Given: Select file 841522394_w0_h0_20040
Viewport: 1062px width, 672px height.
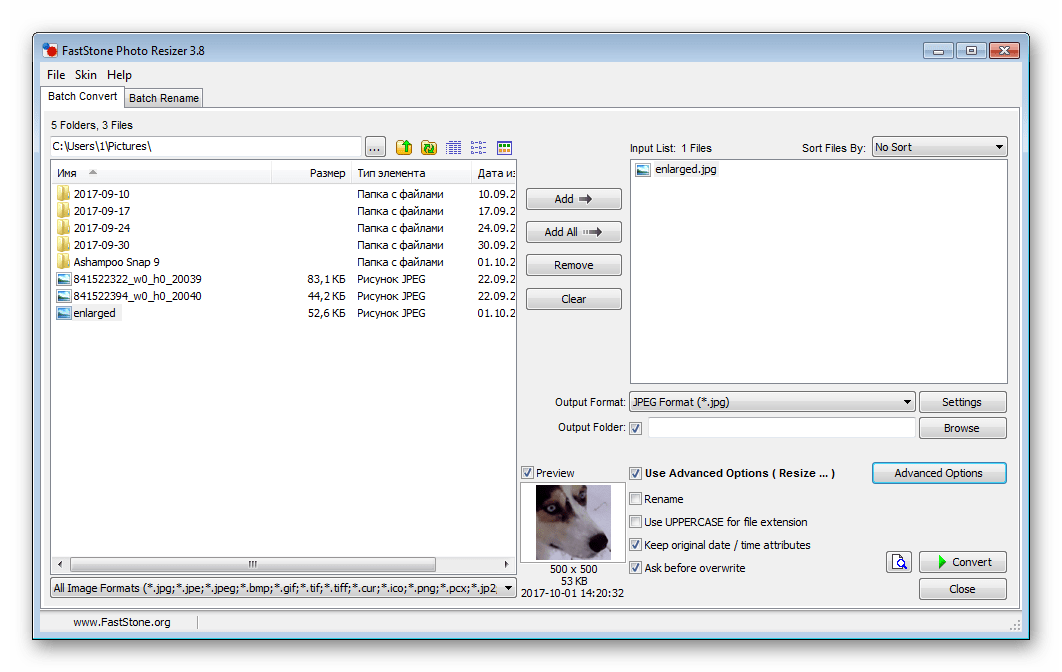Looking at the screenshot, I should point(137,296).
